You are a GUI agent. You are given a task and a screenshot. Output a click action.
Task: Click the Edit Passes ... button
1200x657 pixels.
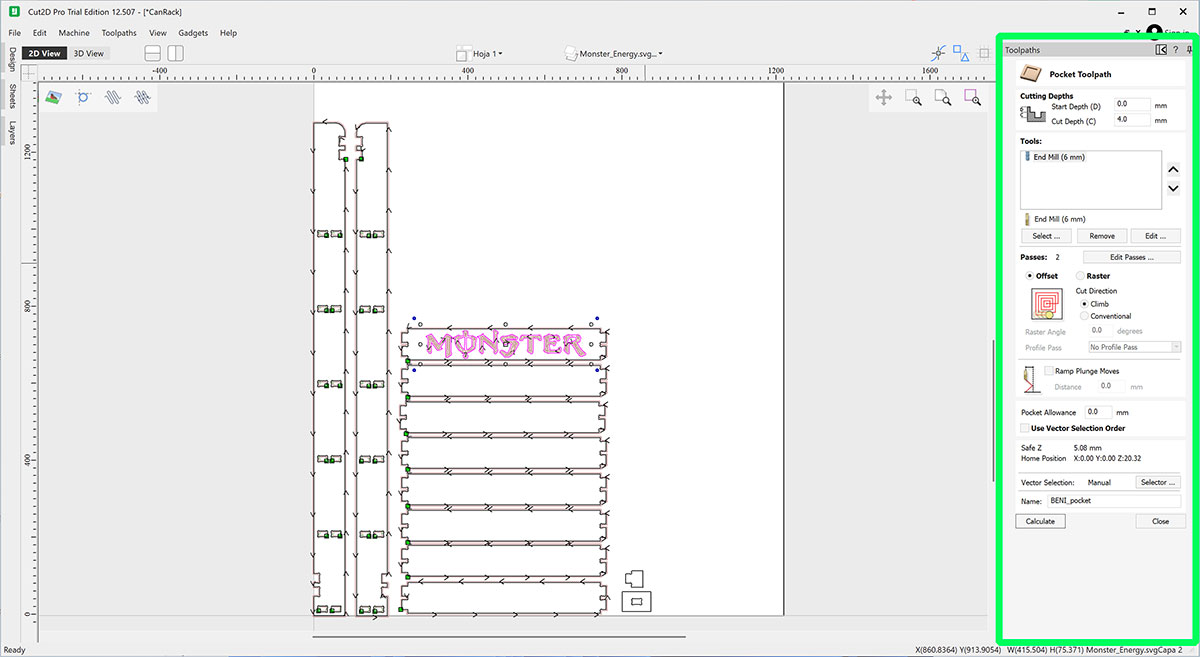(x=1131, y=257)
